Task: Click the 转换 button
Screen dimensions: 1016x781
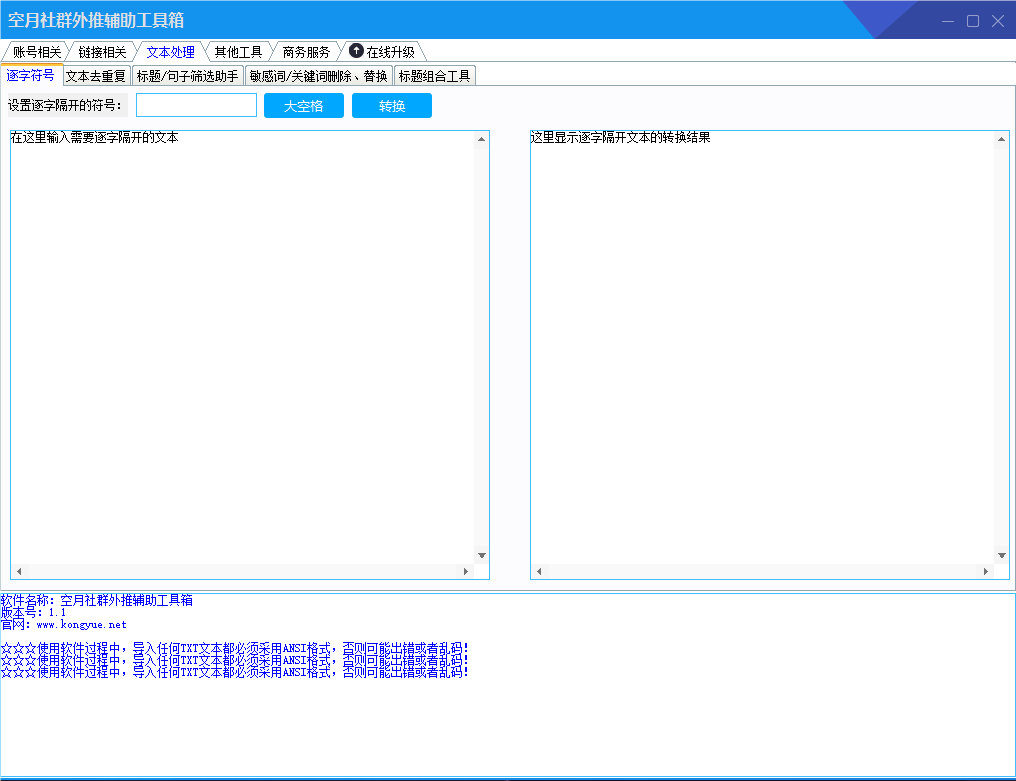Action: pyautogui.click(x=392, y=106)
